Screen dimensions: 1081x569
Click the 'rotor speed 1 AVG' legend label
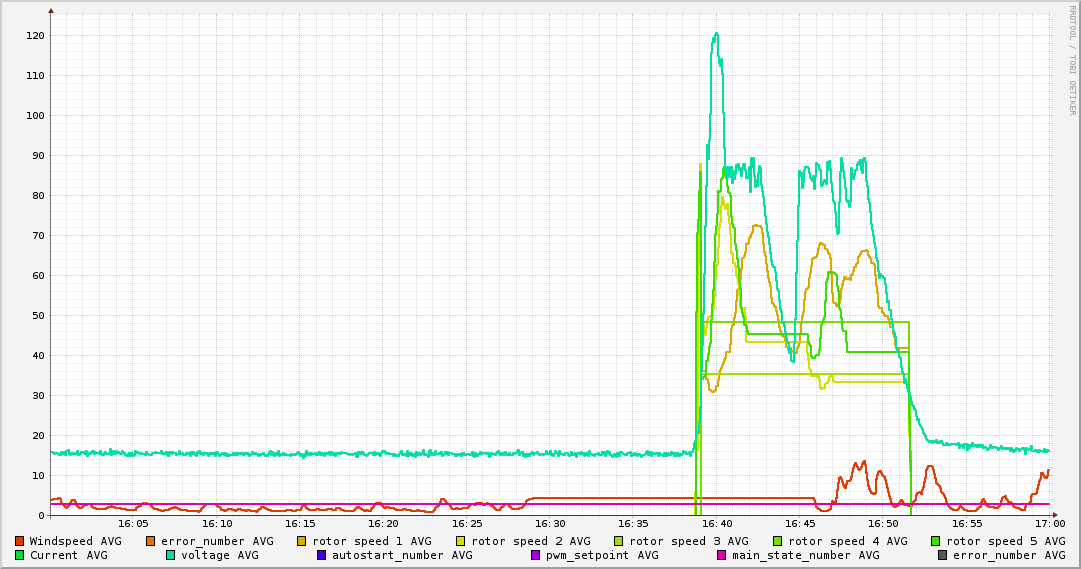372,541
